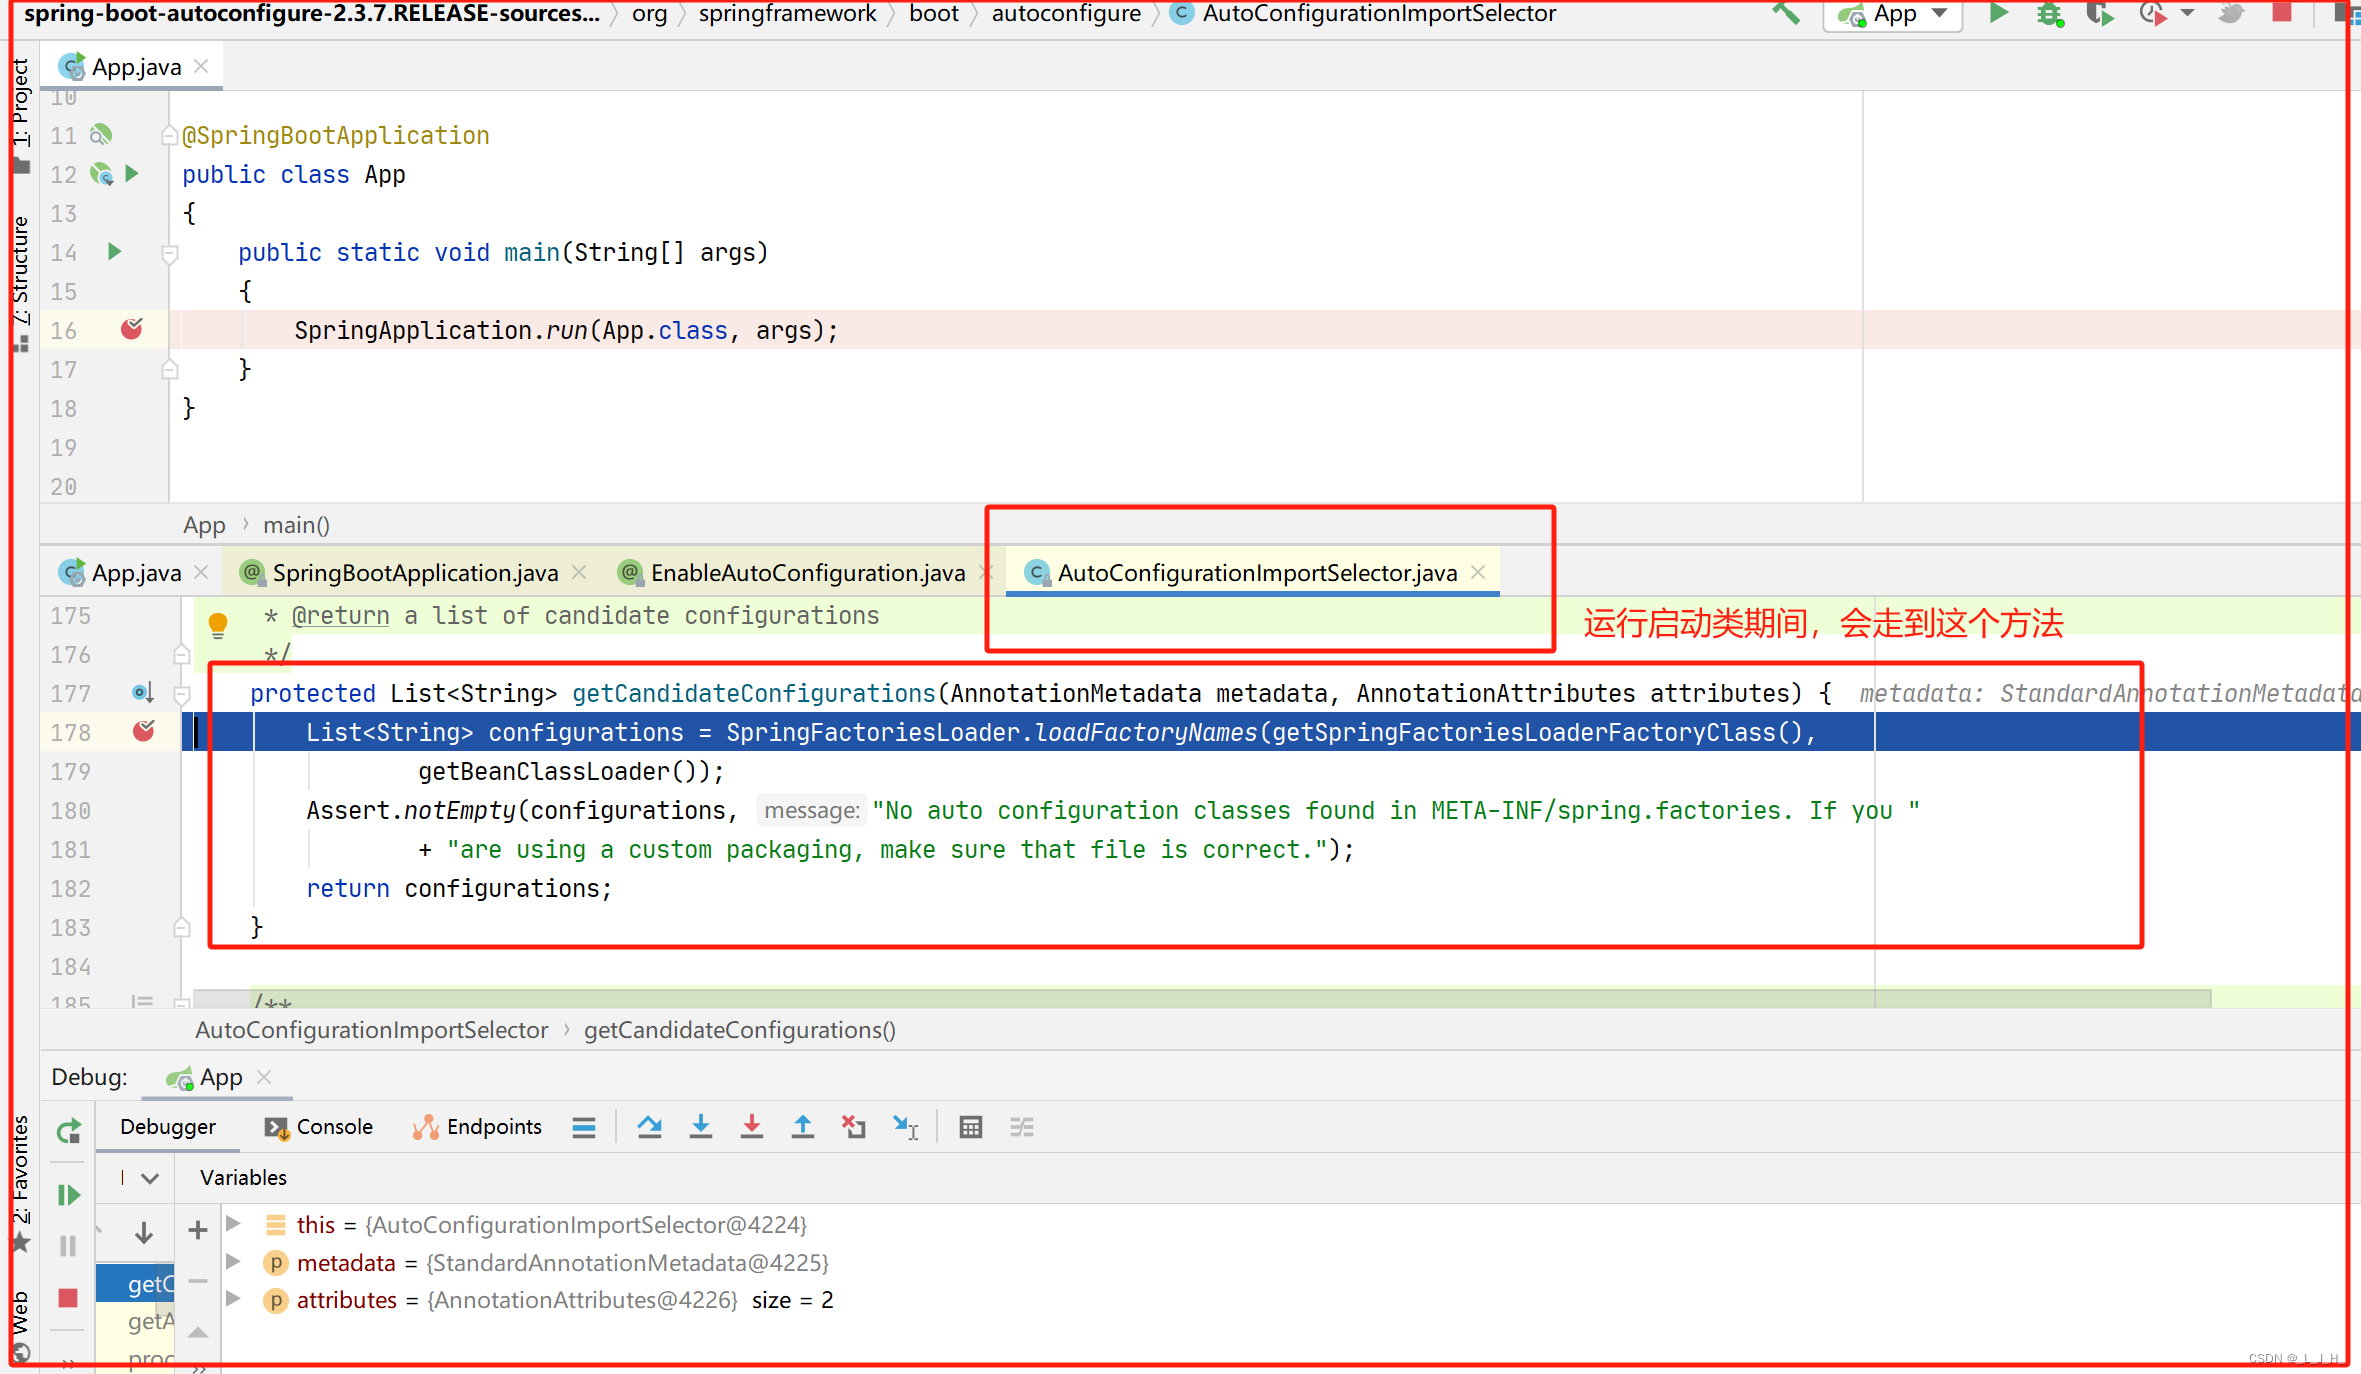Start debugging with the bug icon
The height and width of the screenshot is (1374, 2361).
tap(2049, 14)
